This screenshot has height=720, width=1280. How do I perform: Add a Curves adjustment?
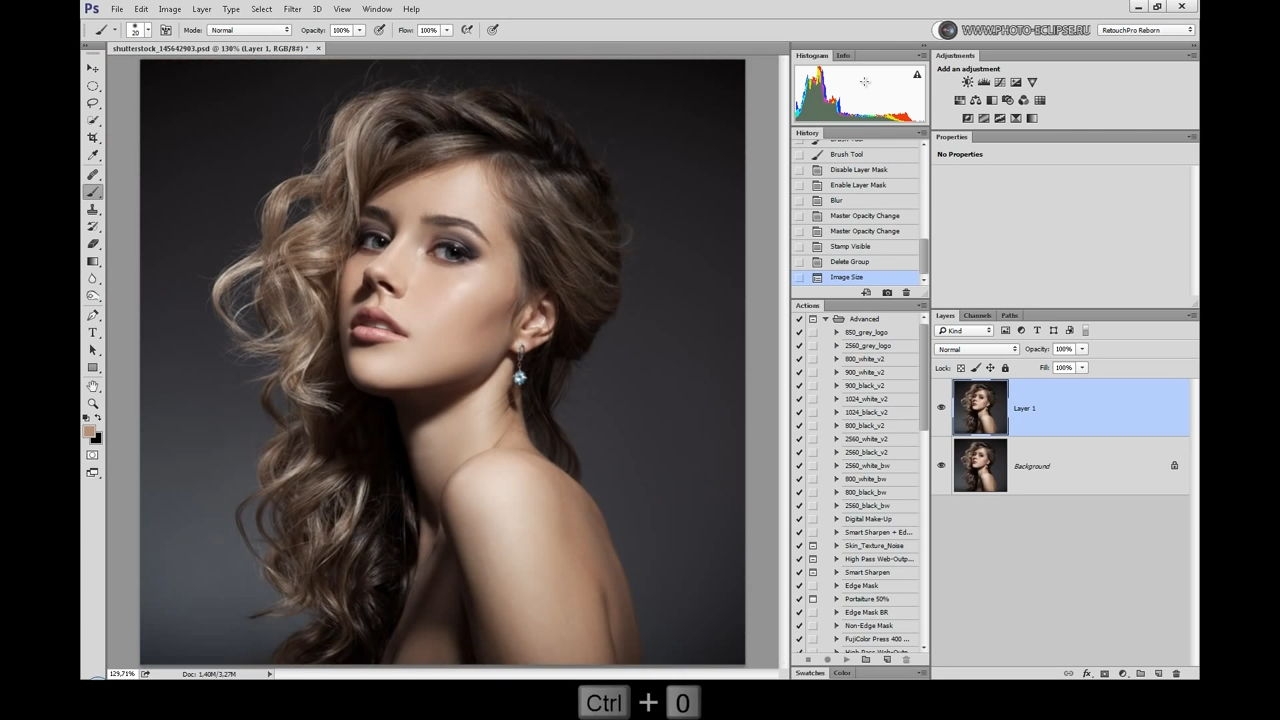[x=1000, y=82]
